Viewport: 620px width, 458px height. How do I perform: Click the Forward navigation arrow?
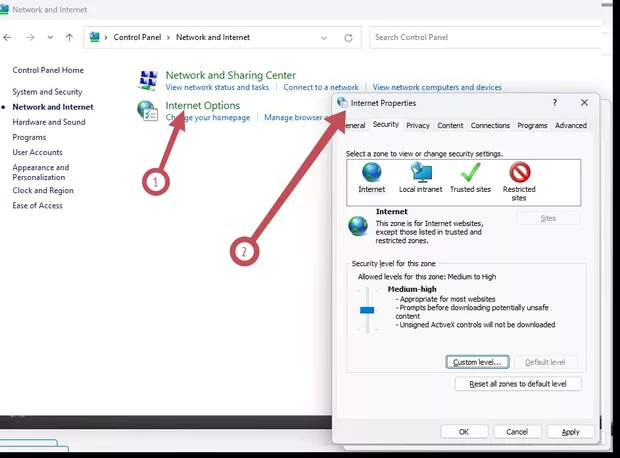[30, 38]
